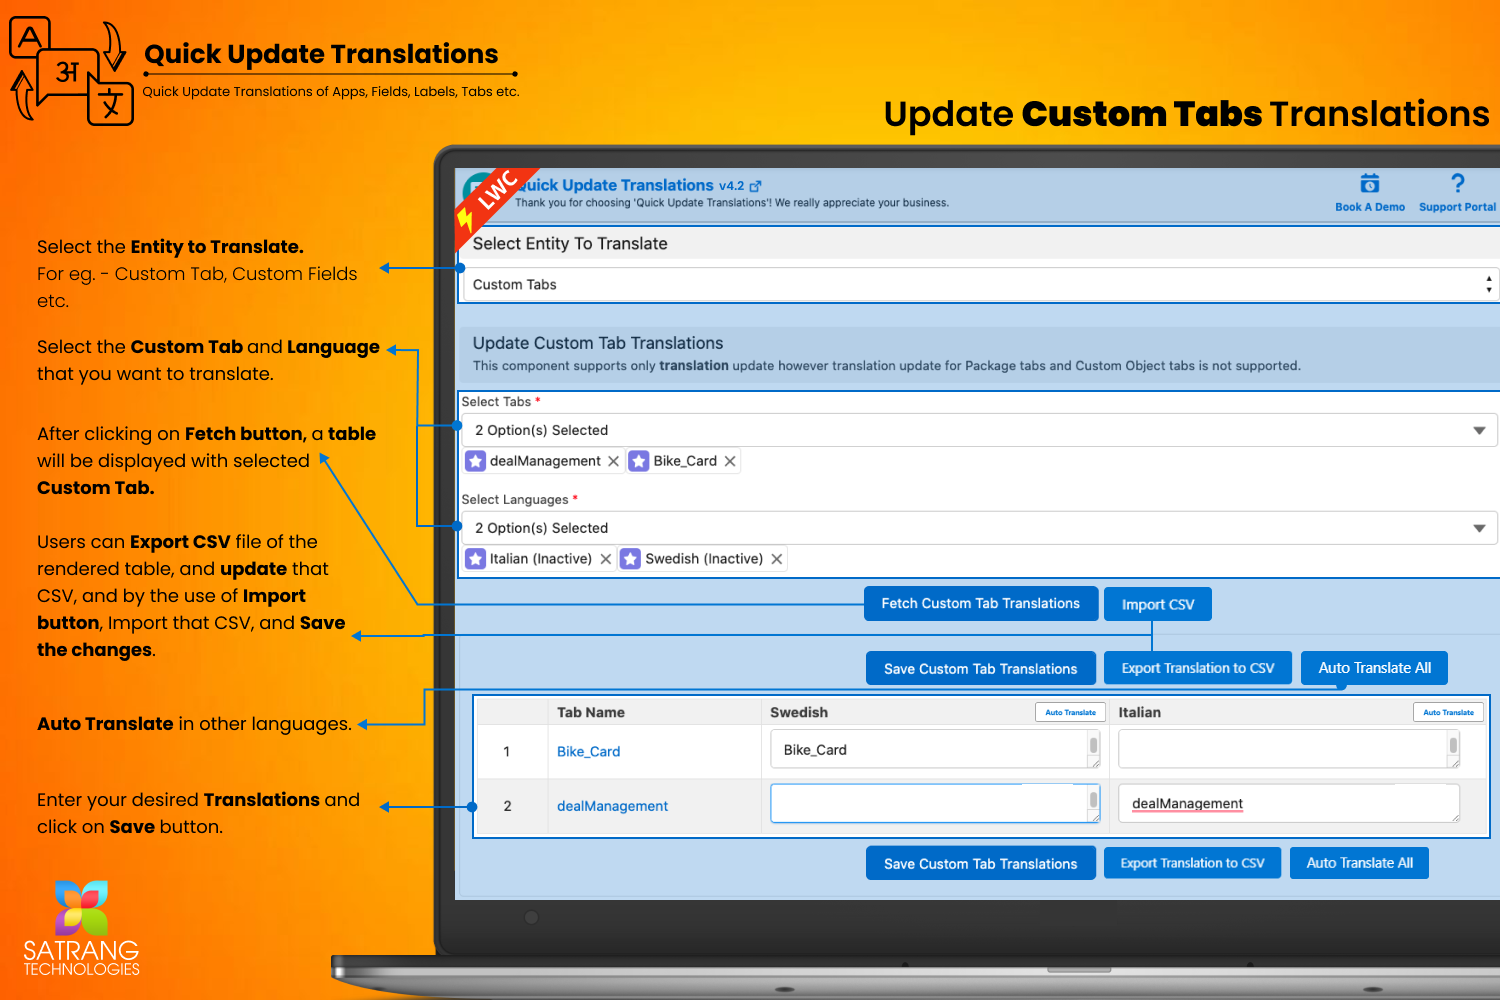Click the Import CSV button
This screenshot has height=1000, width=1500.
pyautogui.click(x=1158, y=604)
